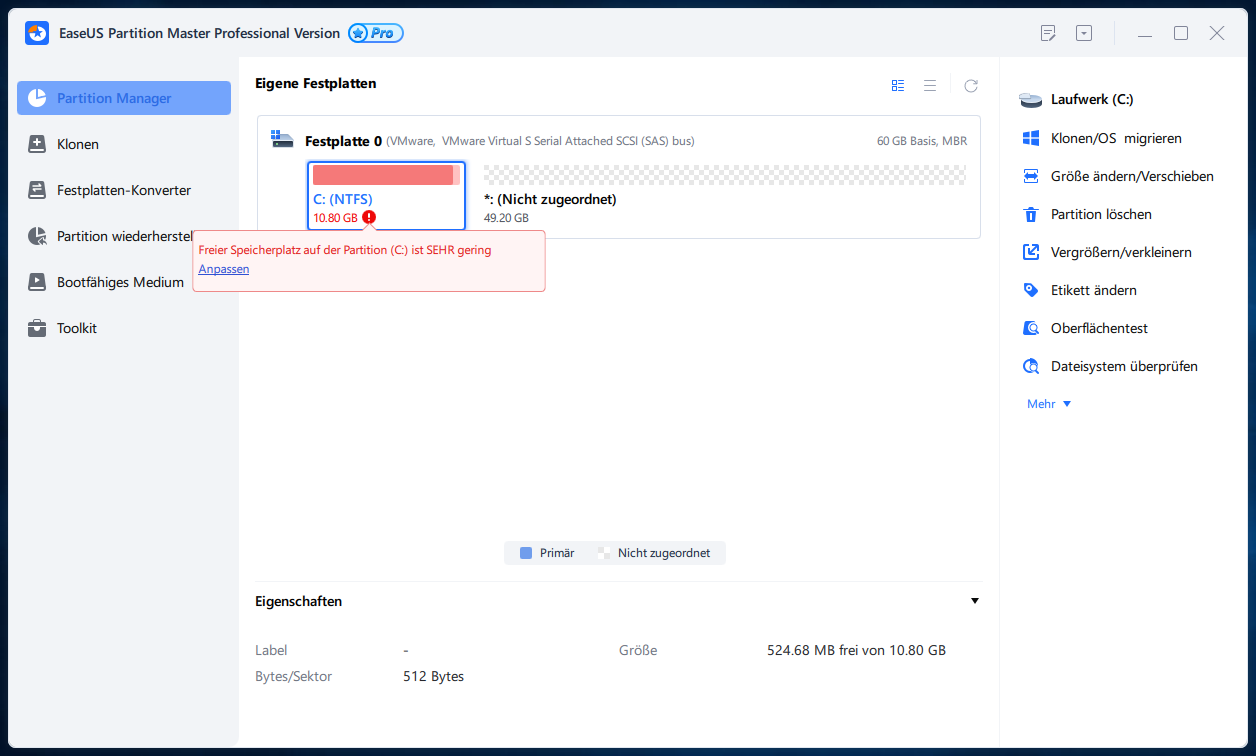The image size is (1256, 756).
Task: Click the Dateisystem überprüfen icon
Action: (x=1031, y=366)
